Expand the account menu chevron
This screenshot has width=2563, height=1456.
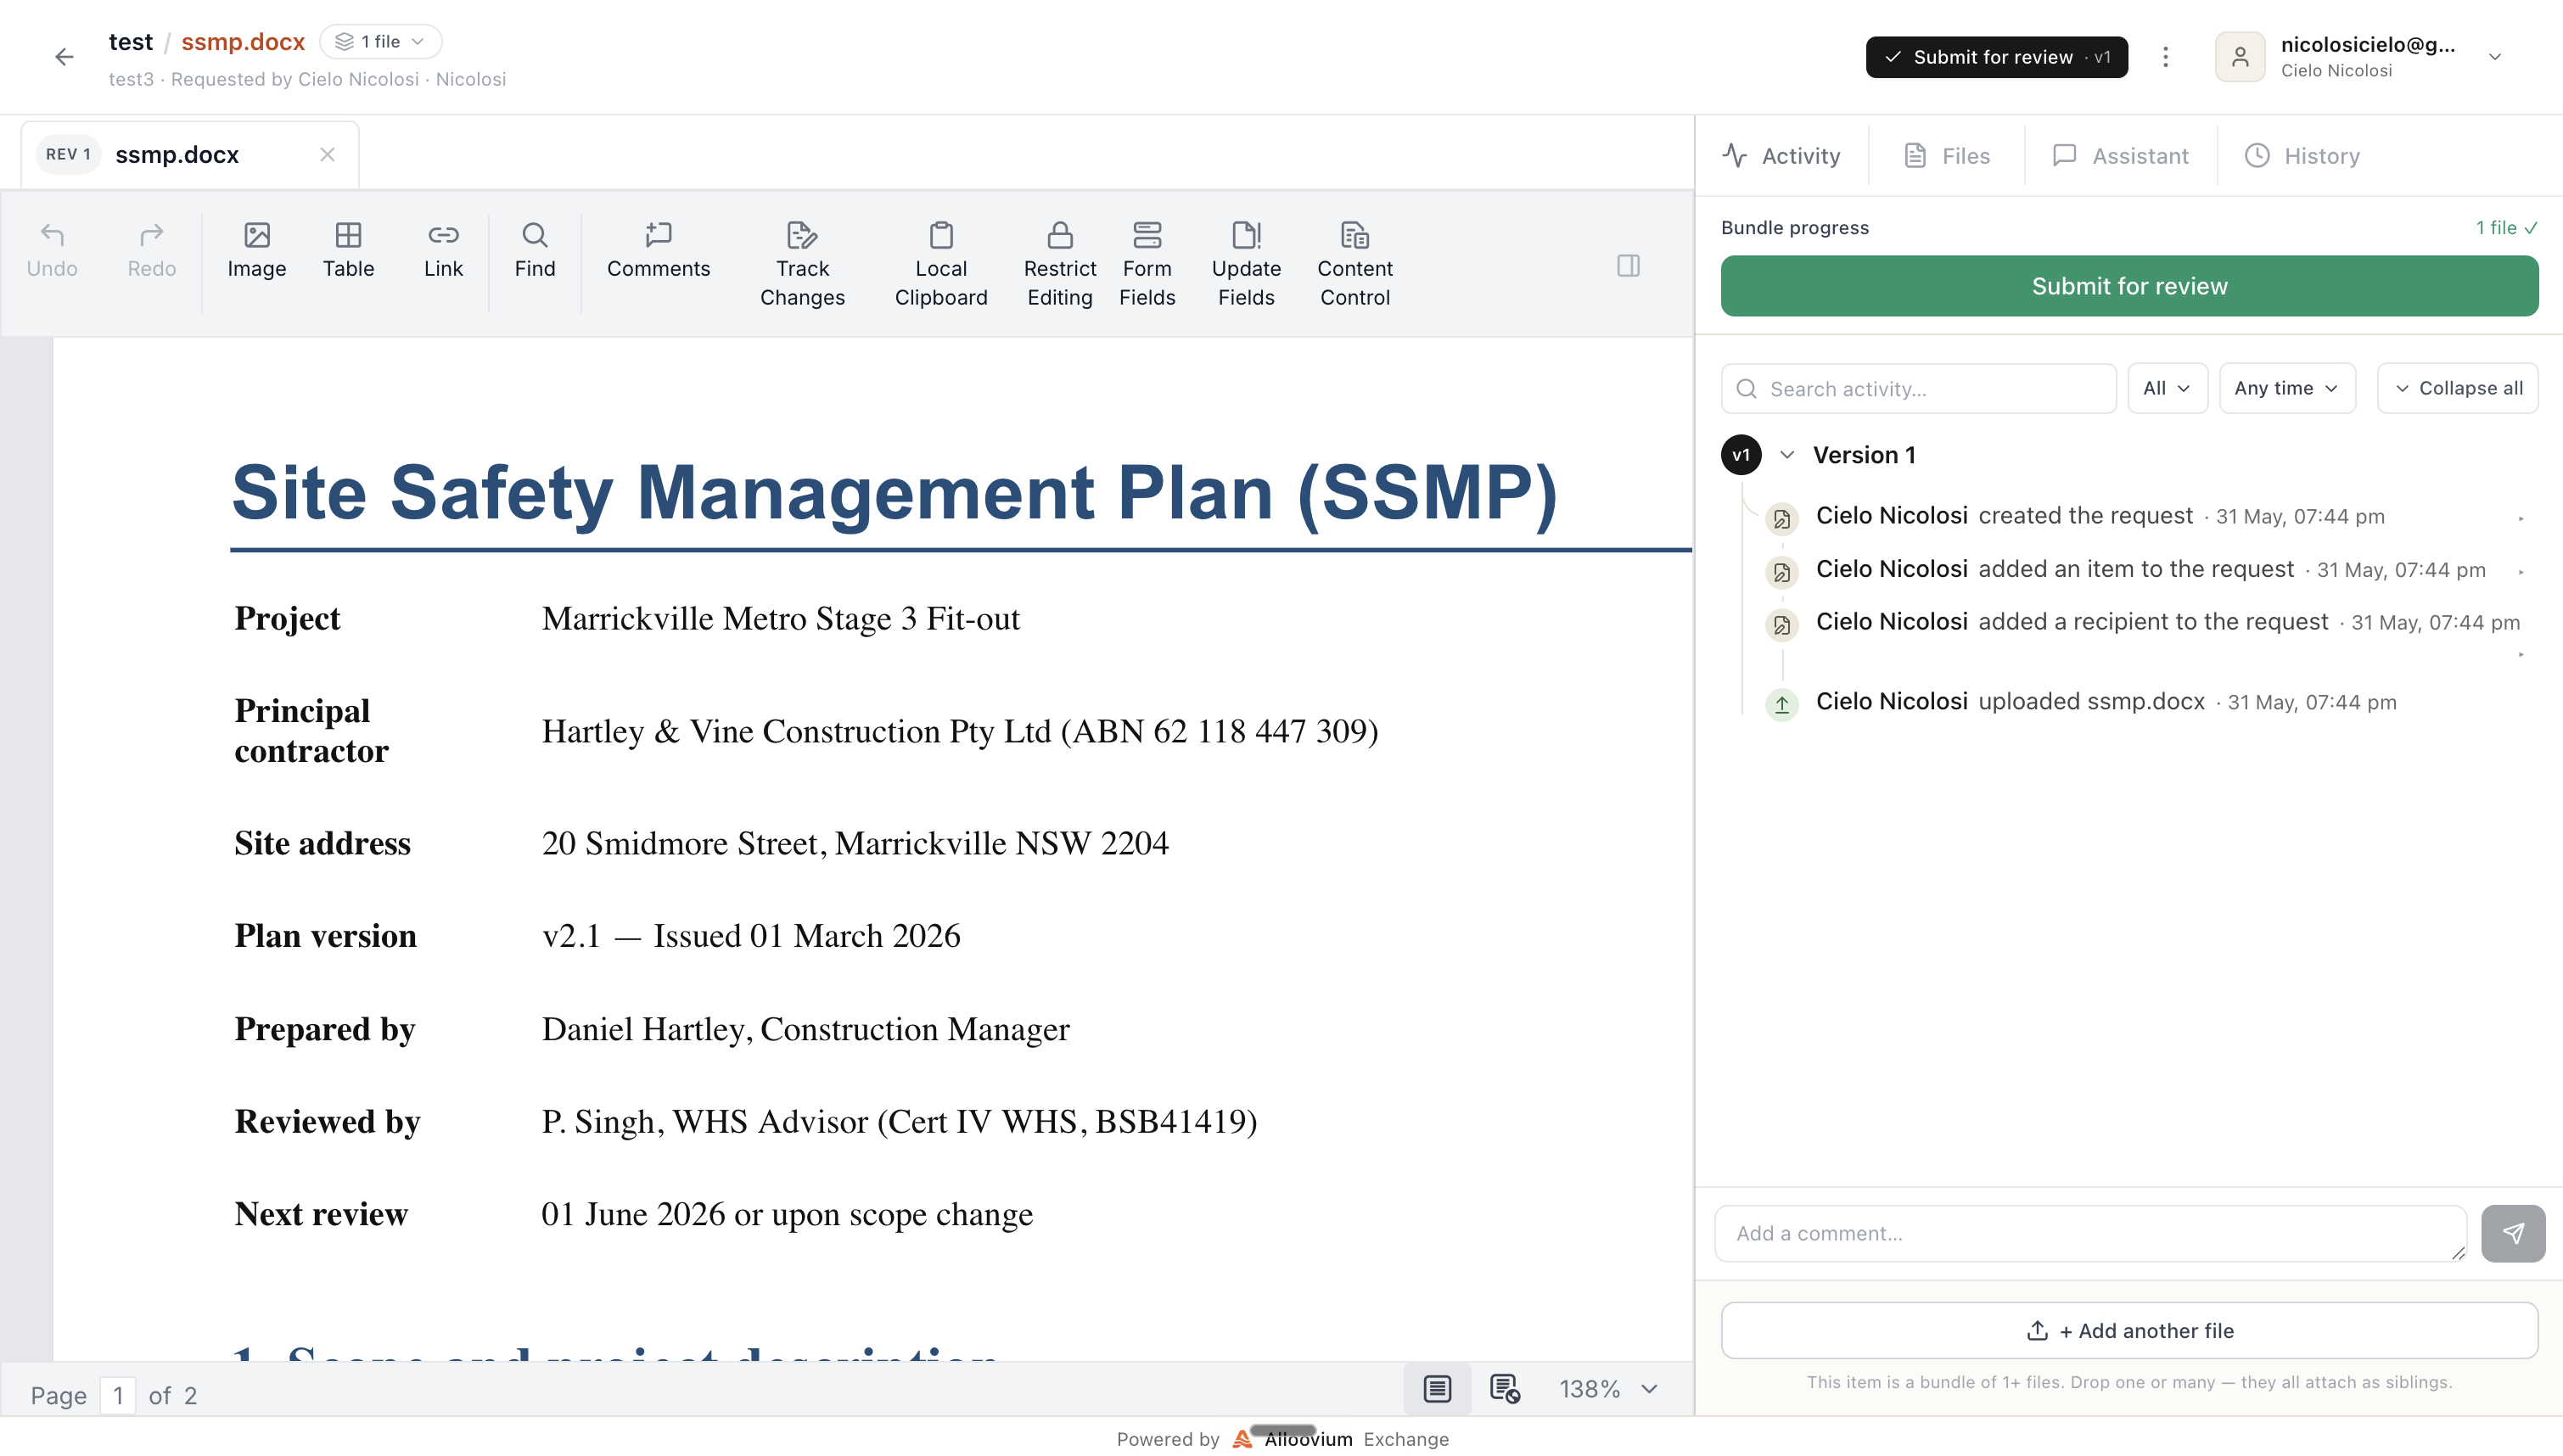click(x=2495, y=57)
